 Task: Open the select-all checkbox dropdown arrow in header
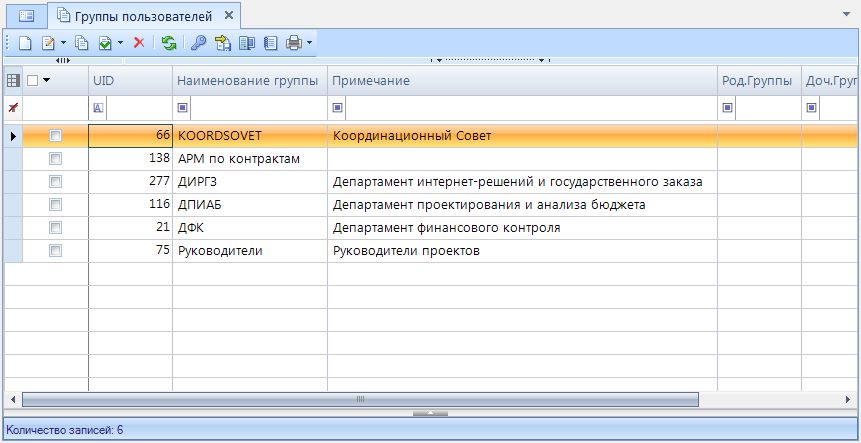coord(46,80)
